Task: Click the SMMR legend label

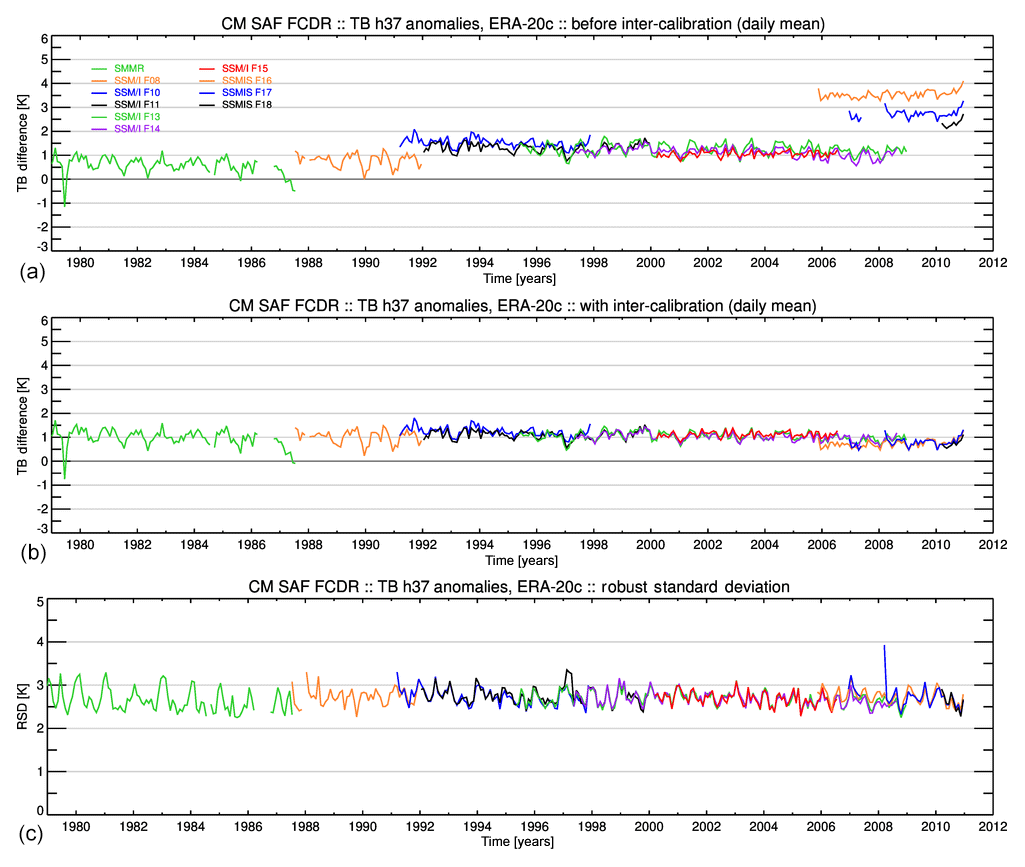Action: click(129, 68)
